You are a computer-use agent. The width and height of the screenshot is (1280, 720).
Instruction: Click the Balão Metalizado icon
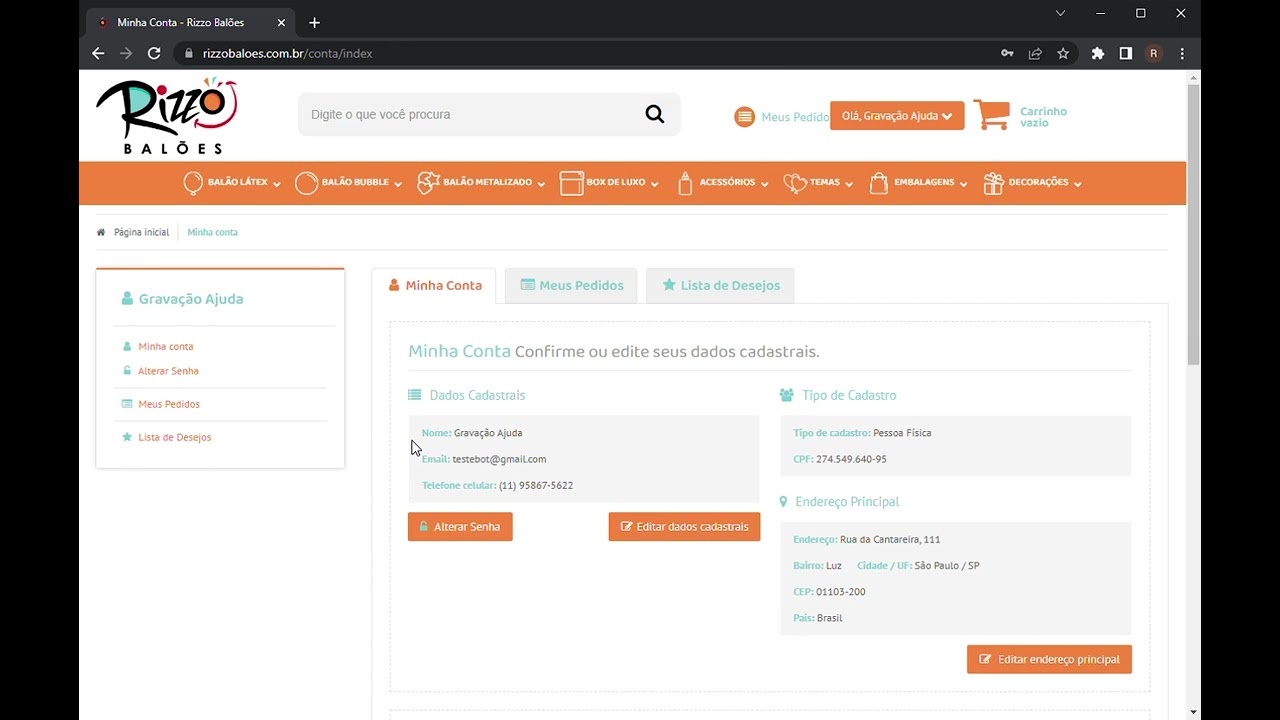[428, 183]
